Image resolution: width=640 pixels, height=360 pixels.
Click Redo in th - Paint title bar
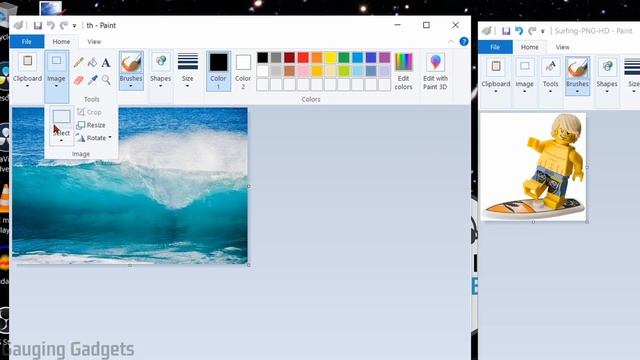[x=64, y=25]
